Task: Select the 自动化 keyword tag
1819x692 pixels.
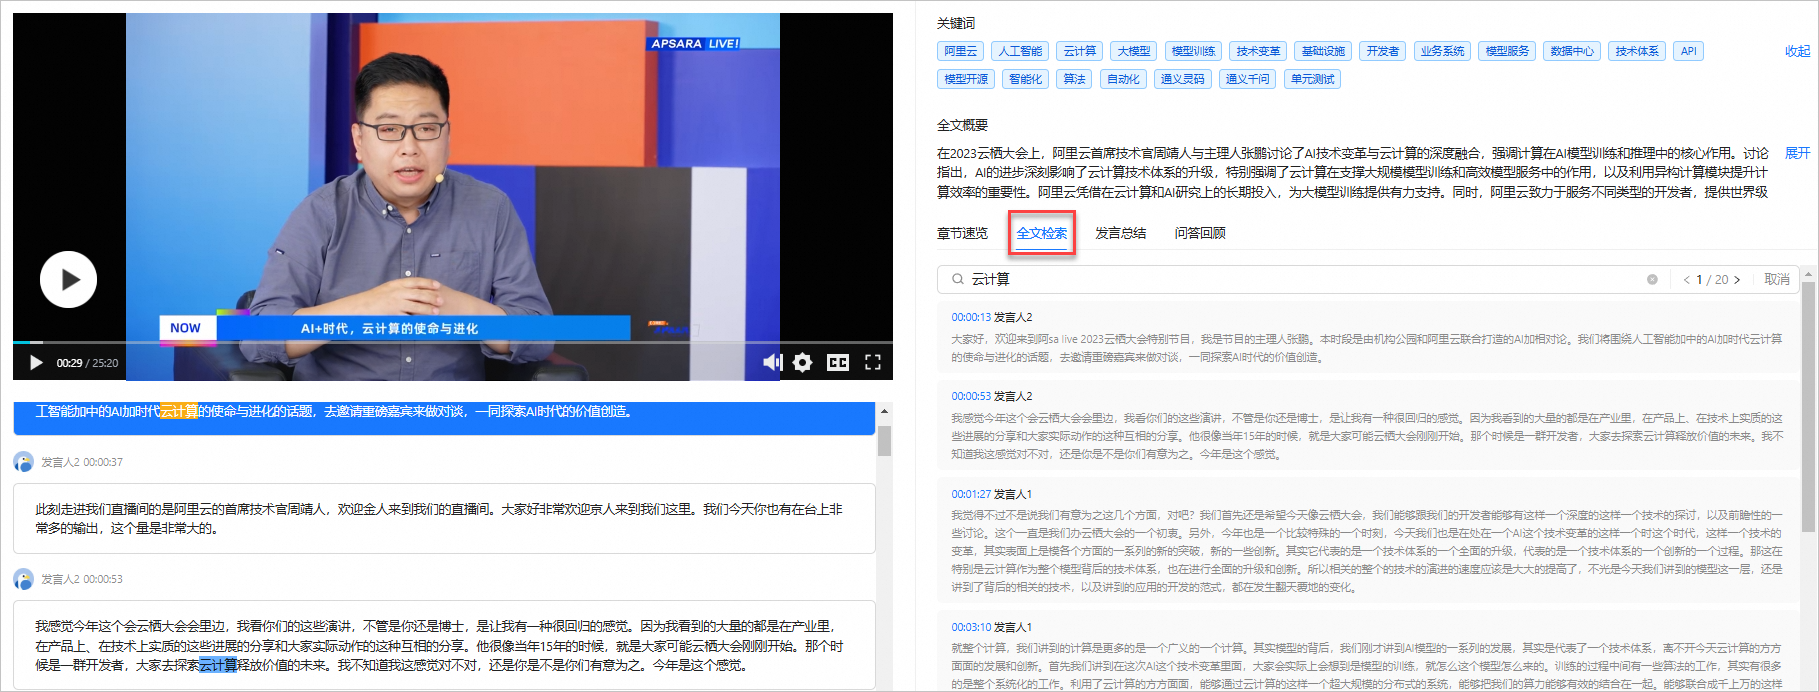Action: (1123, 79)
